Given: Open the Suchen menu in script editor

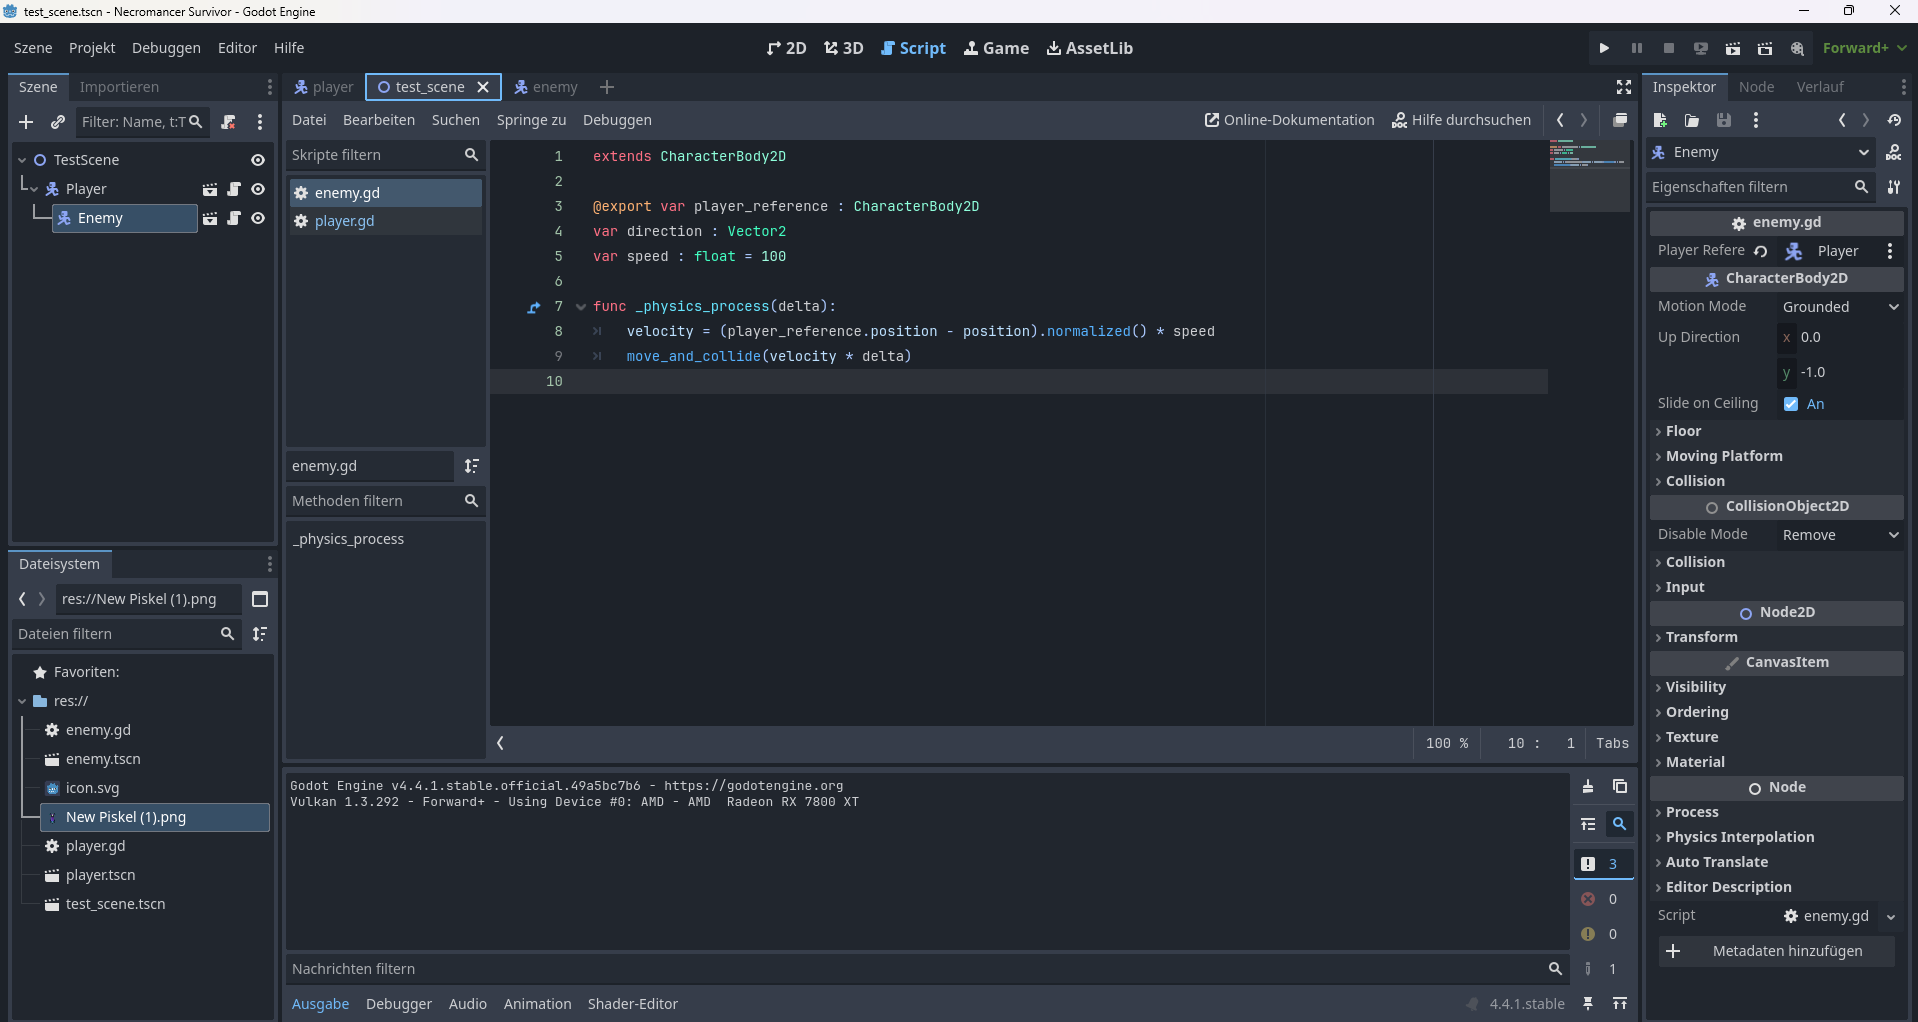Looking at the screenshot, I should 455,120.
